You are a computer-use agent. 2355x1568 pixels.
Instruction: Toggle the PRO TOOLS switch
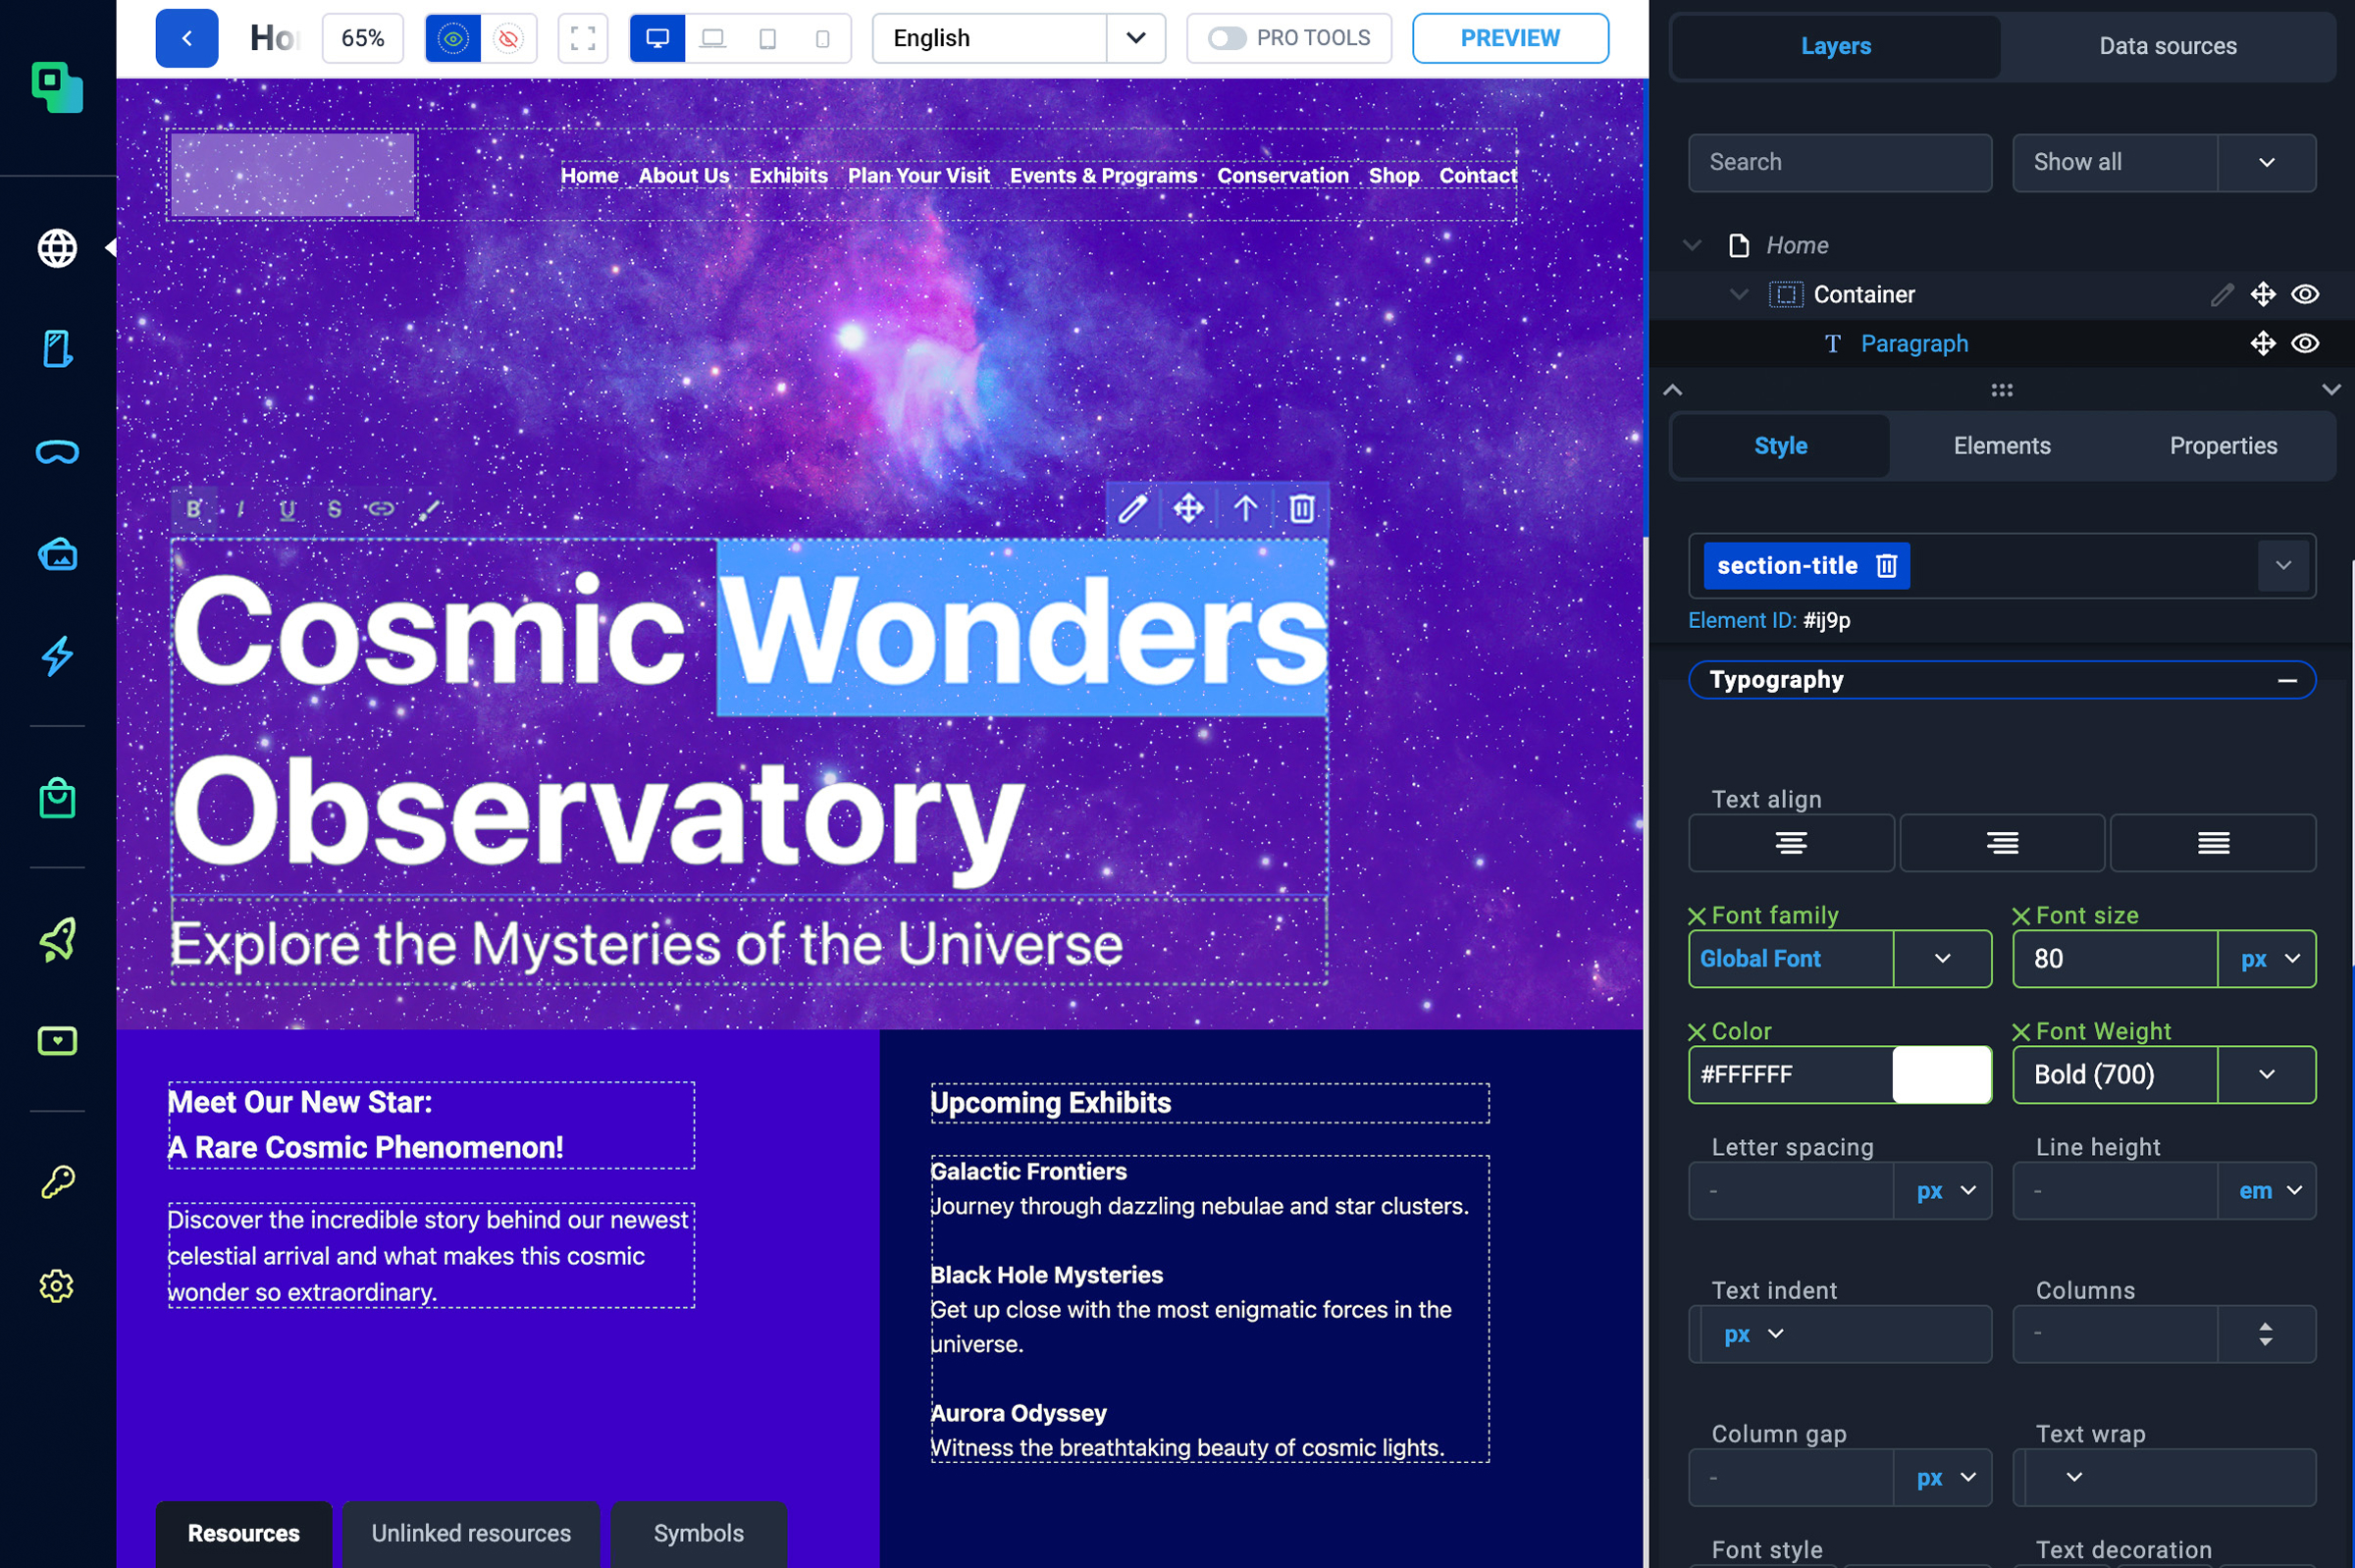click(x=1226, y=38)
